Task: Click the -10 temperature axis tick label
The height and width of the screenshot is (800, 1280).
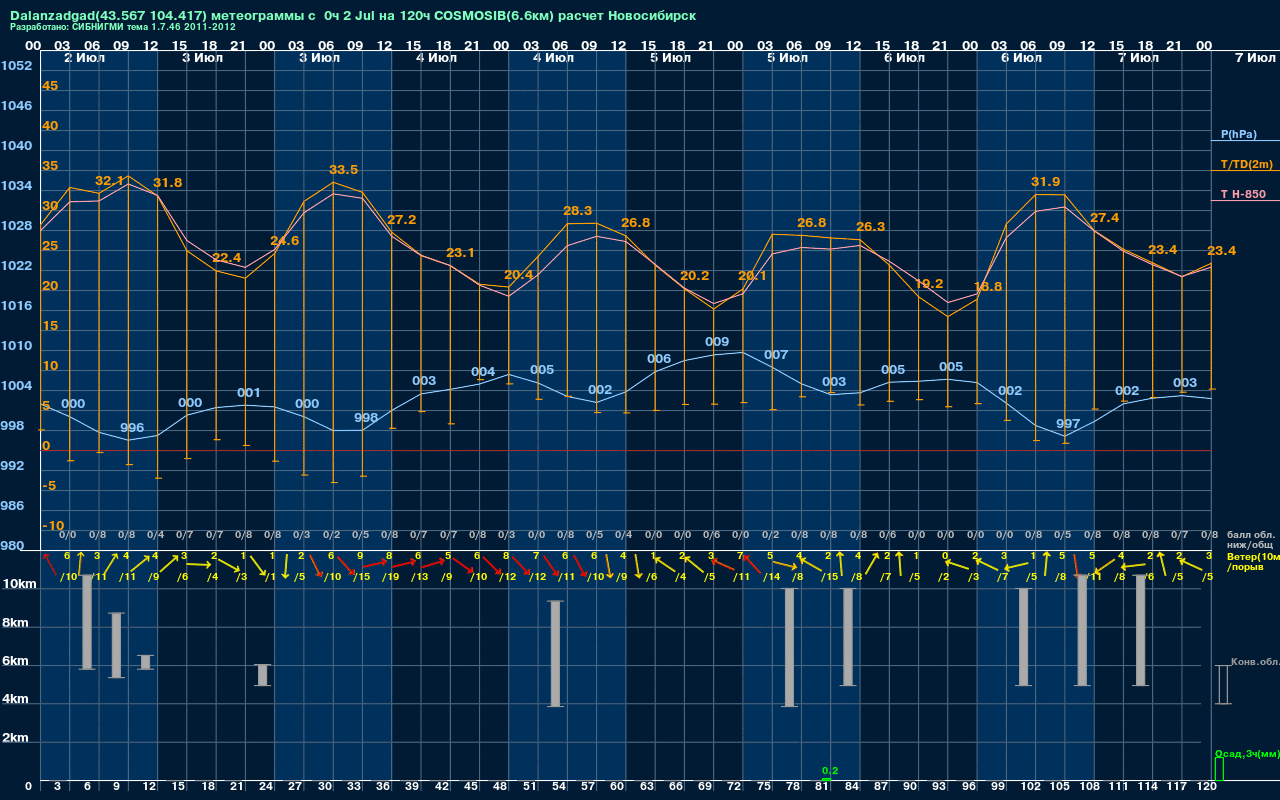Action: point(53,526)
